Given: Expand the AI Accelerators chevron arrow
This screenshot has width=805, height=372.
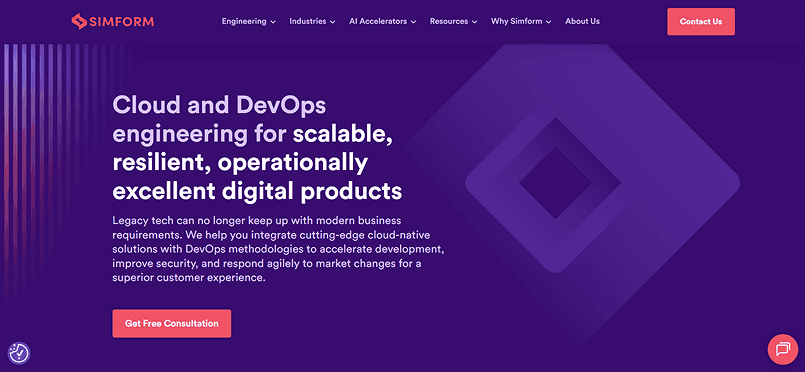Looking at the screenshot, I should tap(413, 22).
